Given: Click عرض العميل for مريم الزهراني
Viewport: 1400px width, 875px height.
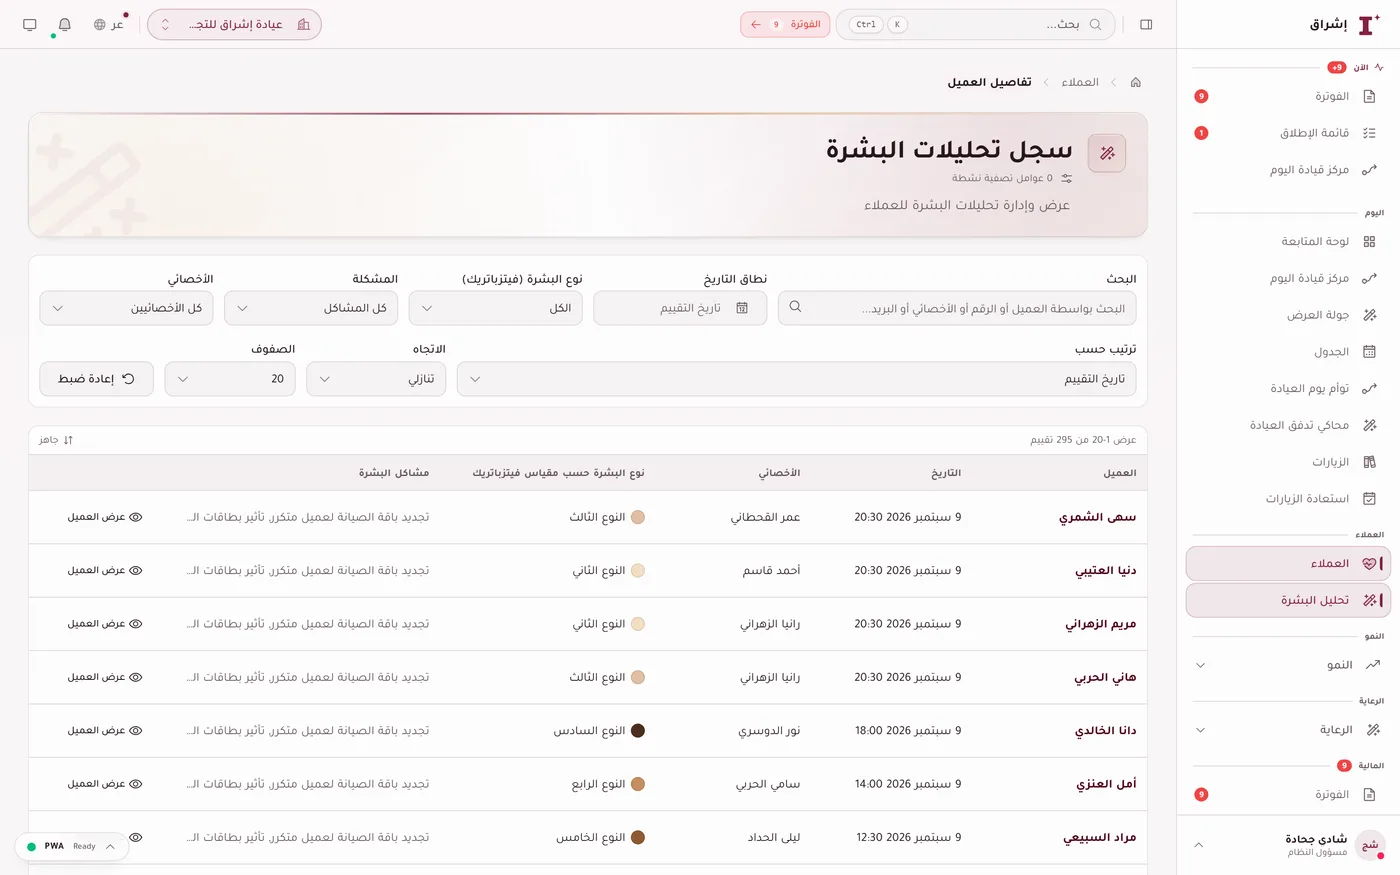Looking at the screenshot, I should (x=105, y=623).
